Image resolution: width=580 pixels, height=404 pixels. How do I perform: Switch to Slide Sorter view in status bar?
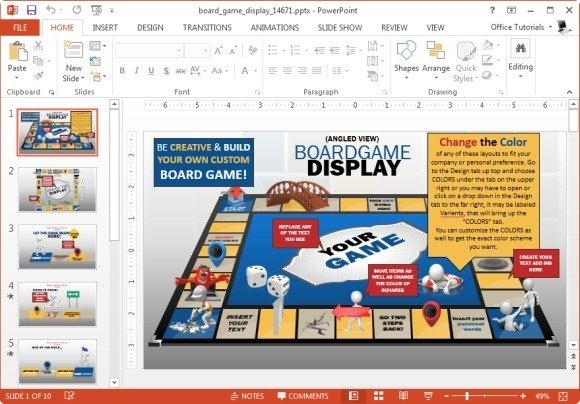click(x=378, y=396)
